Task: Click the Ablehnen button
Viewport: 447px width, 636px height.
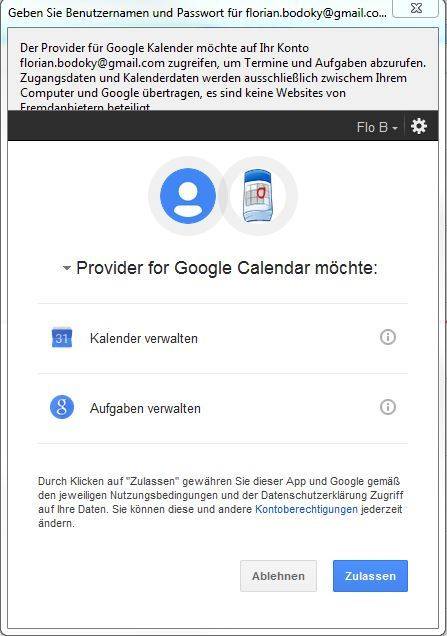Action: point(278,576)
